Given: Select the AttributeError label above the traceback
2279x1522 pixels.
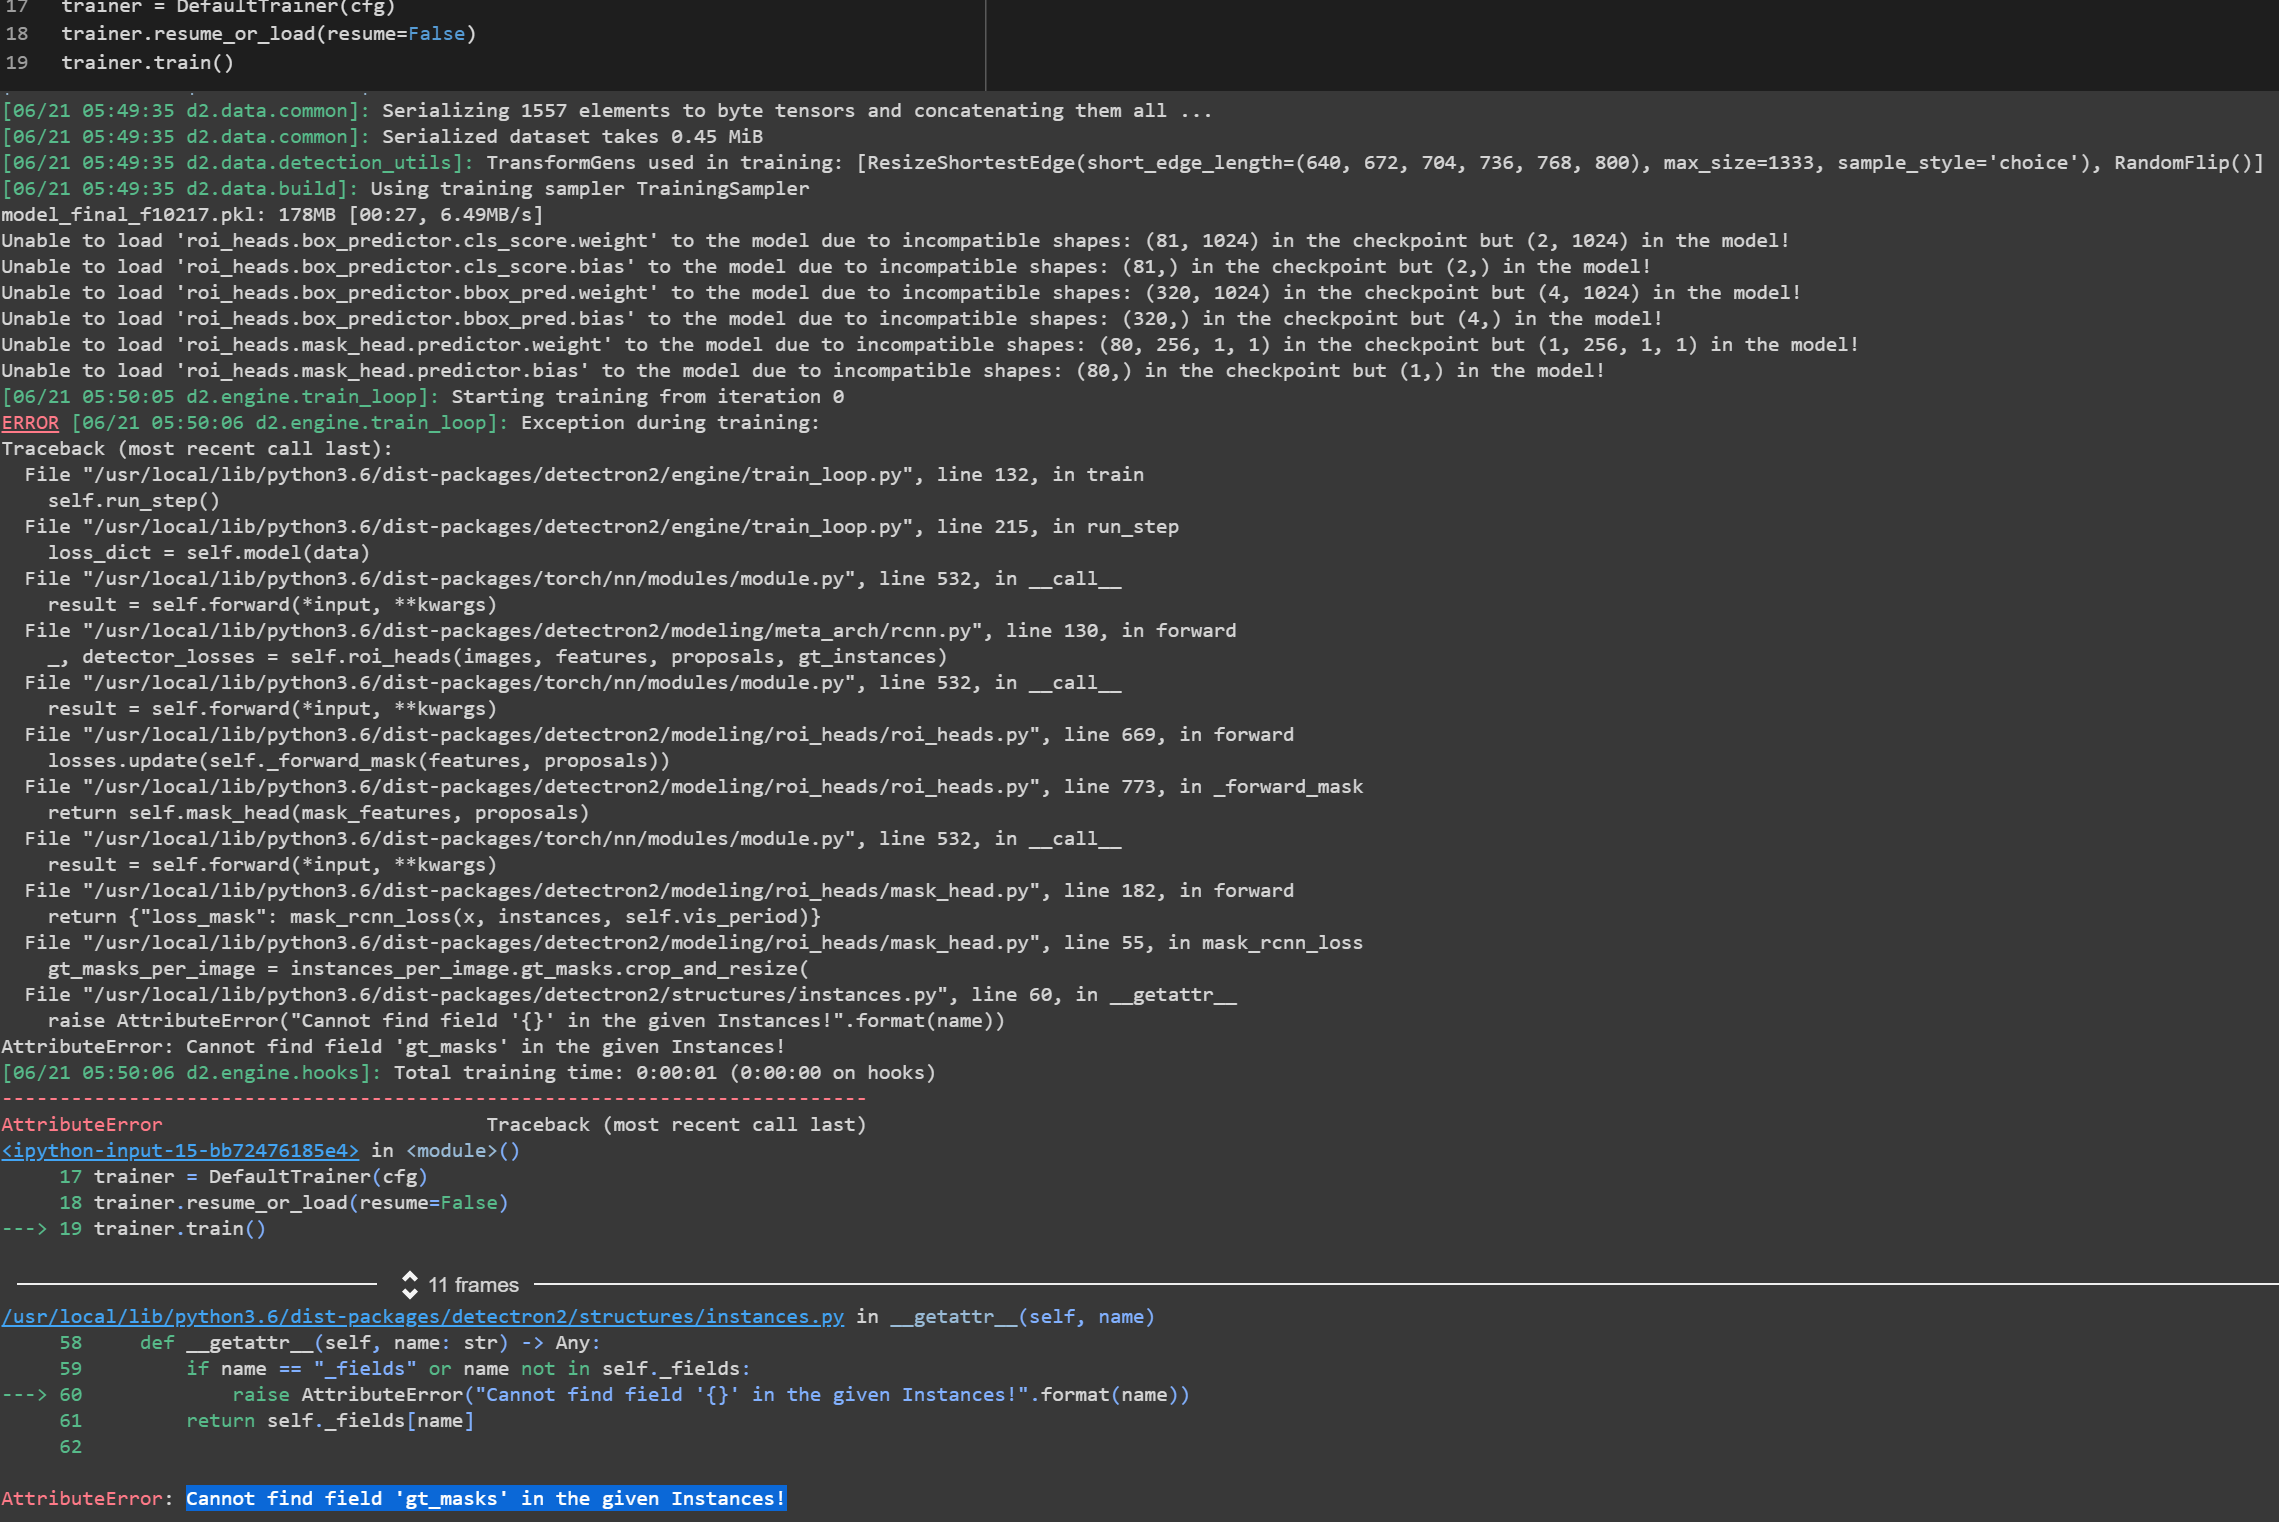Looking at the screenshot, I should click(81, 1124).
